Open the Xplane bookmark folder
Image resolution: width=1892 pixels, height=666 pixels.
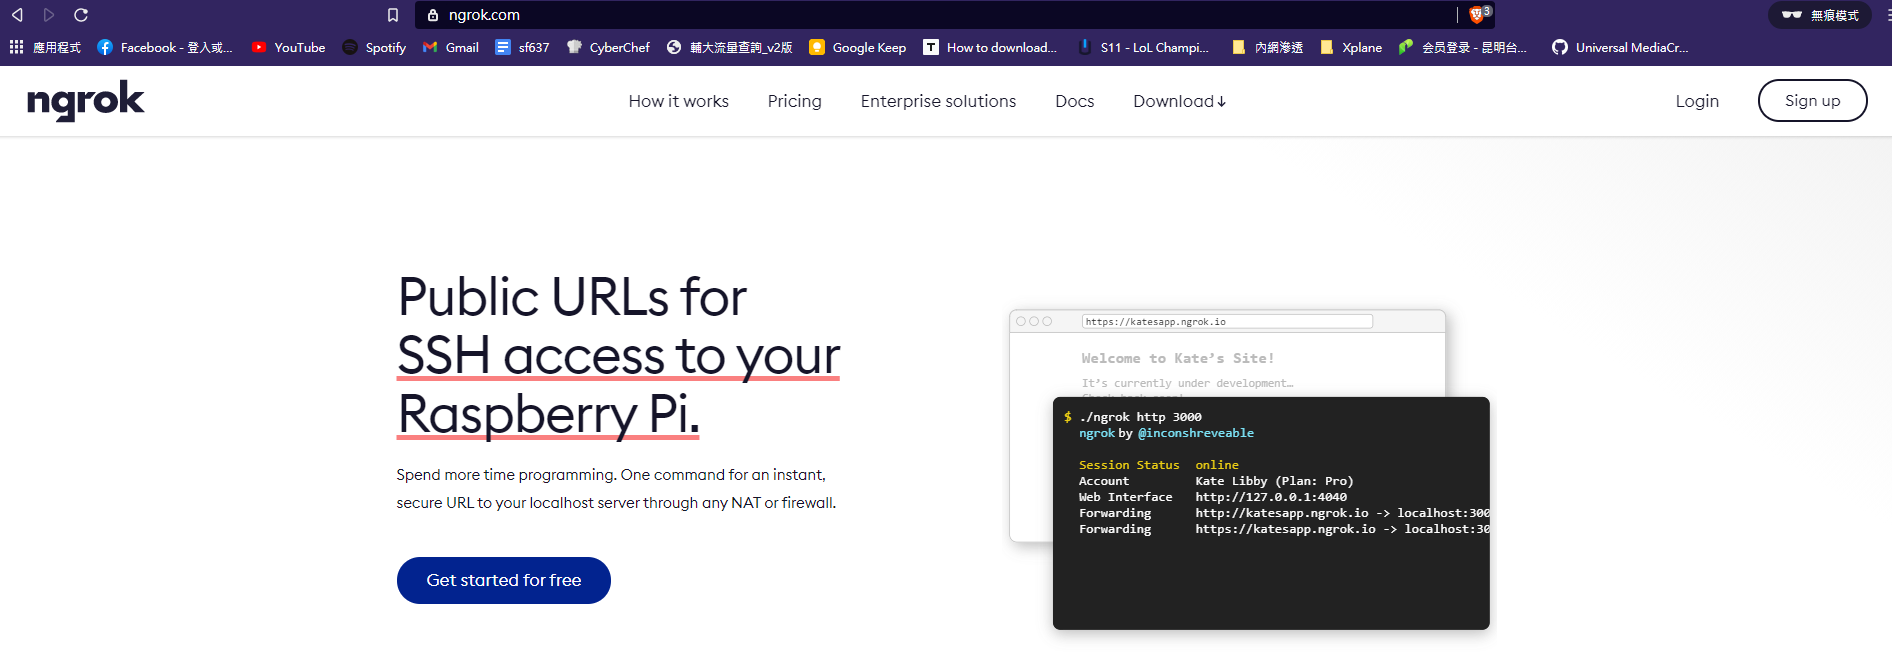tap(1351, 47)
